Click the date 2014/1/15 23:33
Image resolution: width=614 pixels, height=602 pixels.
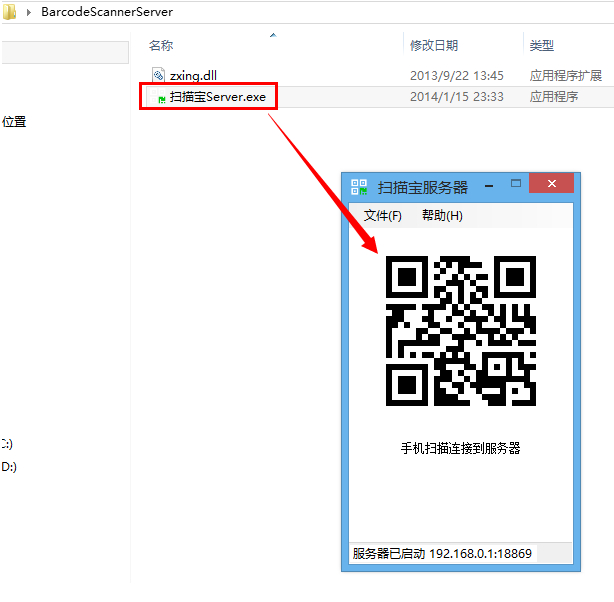tap(457, 97)
